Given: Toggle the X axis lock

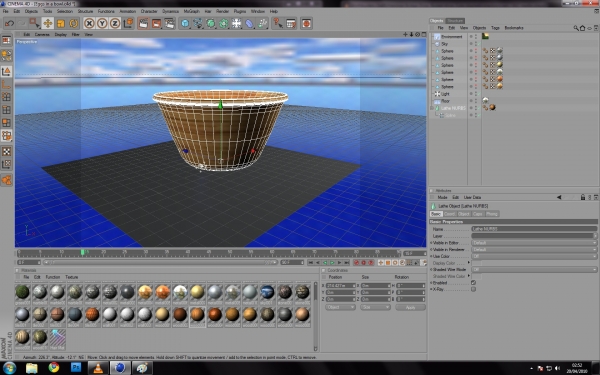Looking at the screenshot, I should point(89,23).
